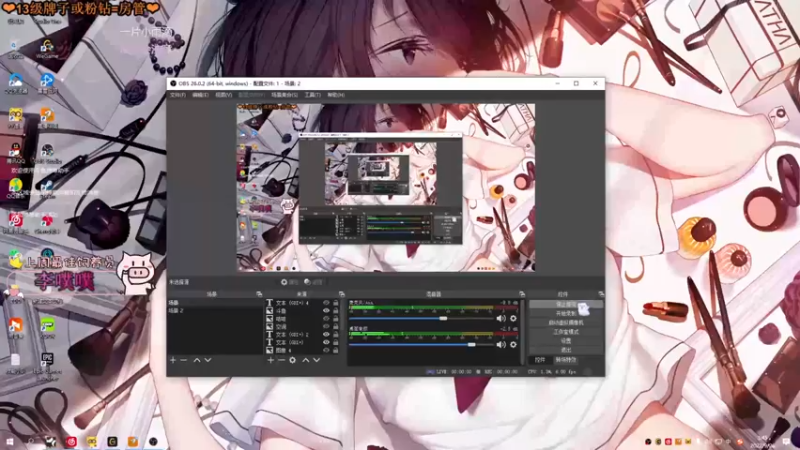Click the OBS preview canvas

[x=386, y=187]
